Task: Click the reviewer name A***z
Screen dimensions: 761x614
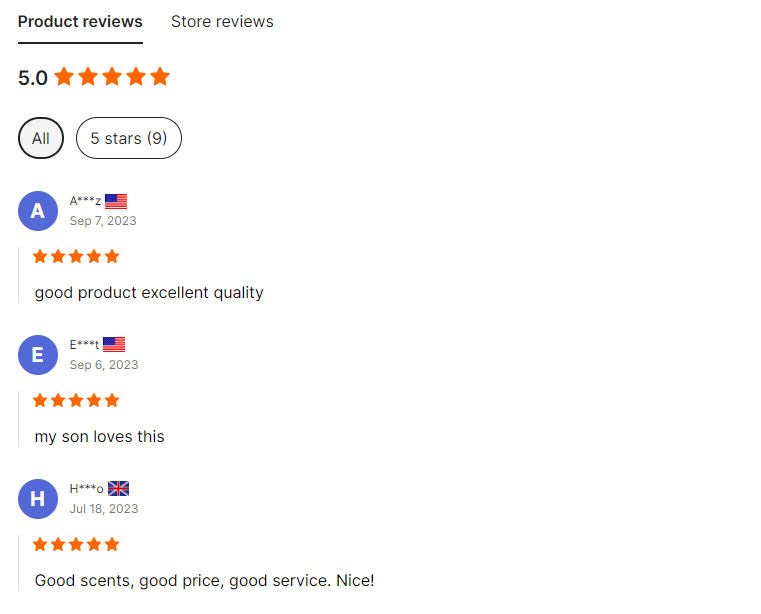Action: pyautogui.click(x=85, y=201)
